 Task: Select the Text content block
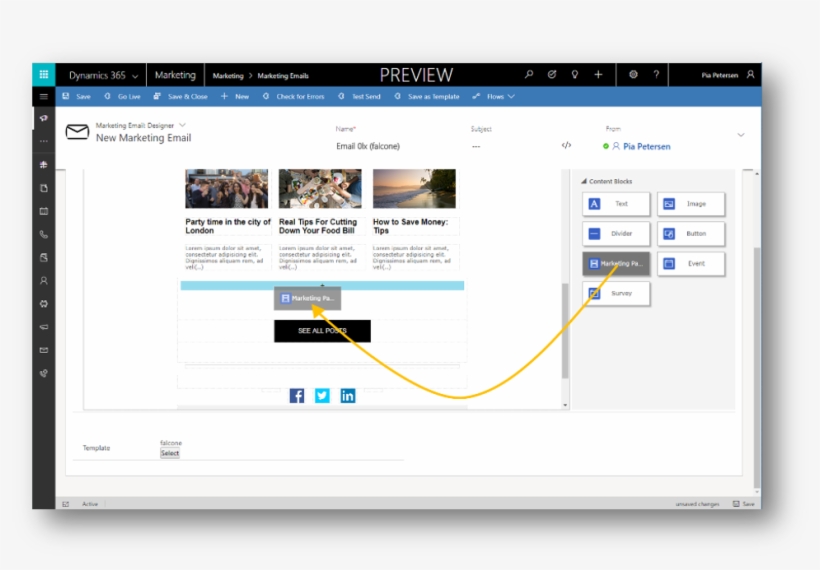[x=616, y=204]
